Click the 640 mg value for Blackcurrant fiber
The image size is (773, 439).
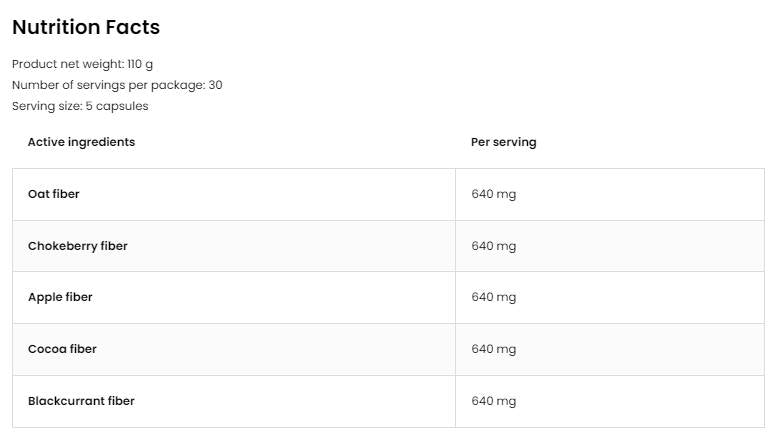pyautogui.click(x=493, y=401)
